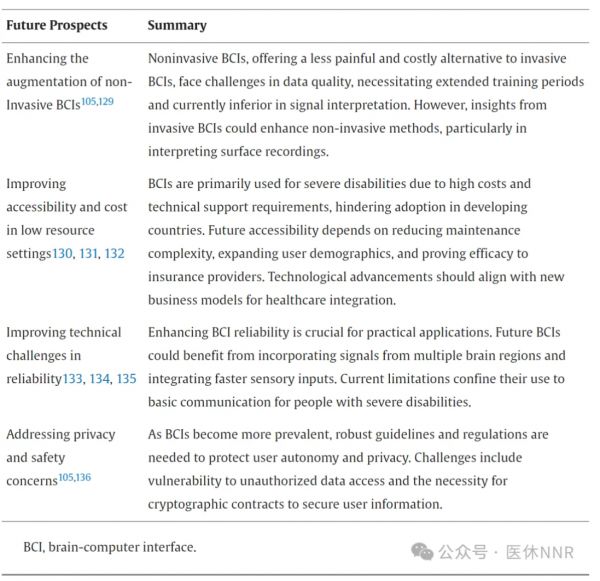Open citation 105 next to safety concerns

point(66,475)
